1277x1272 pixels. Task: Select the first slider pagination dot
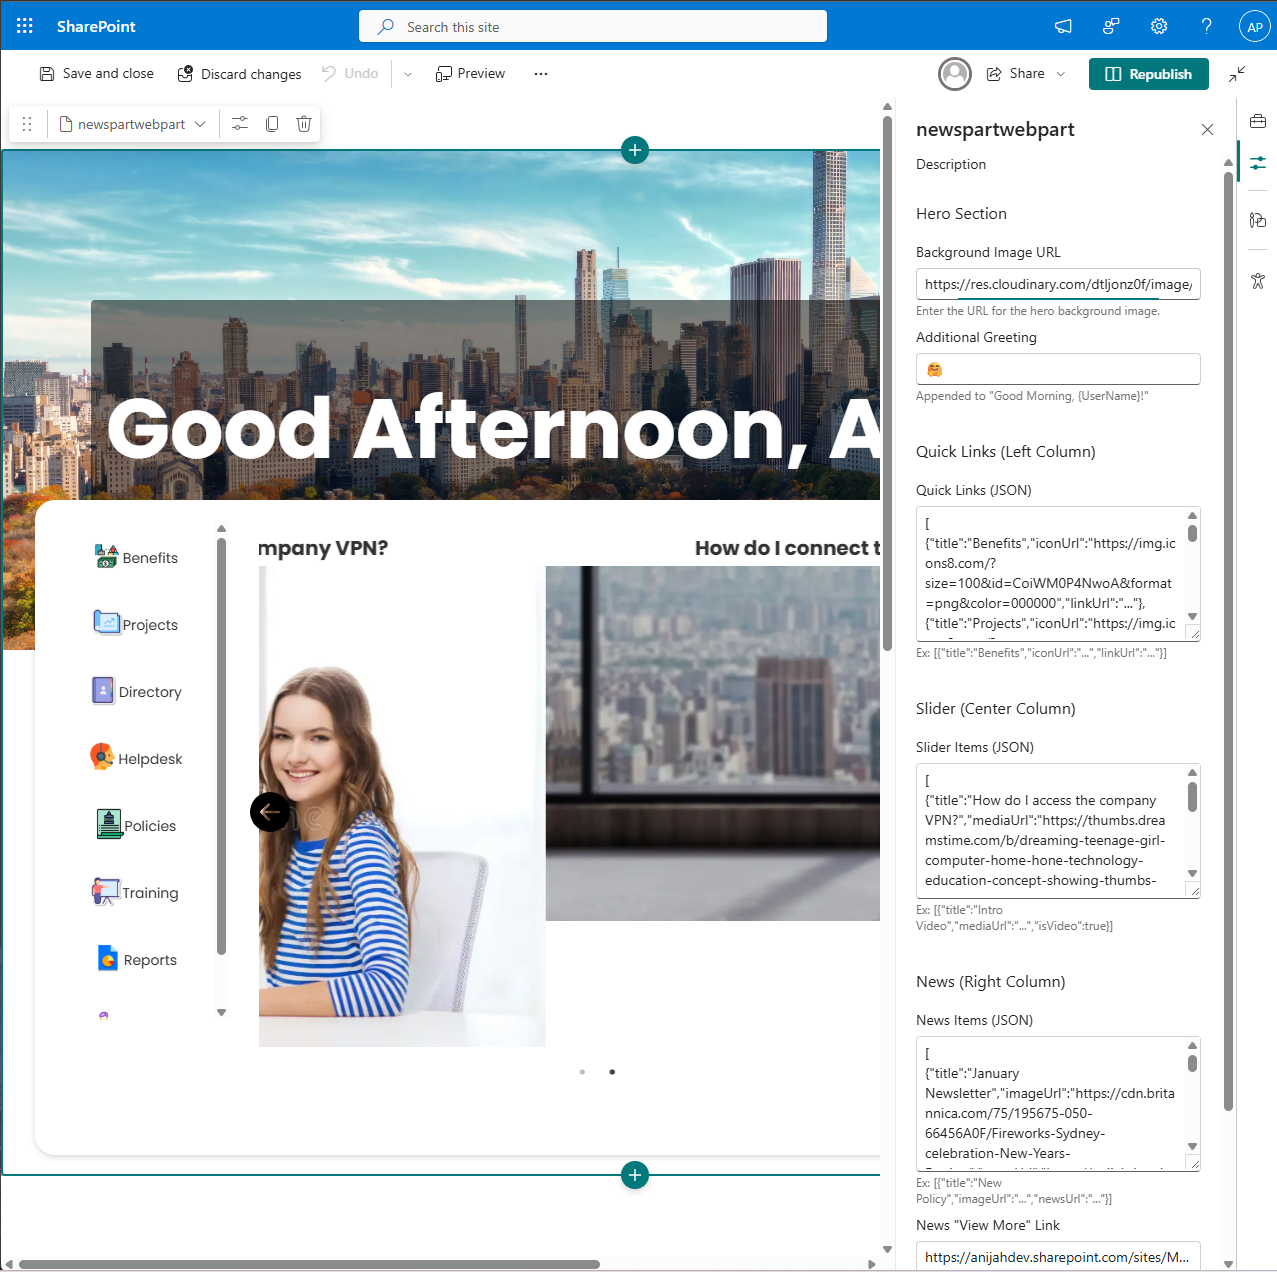click(582, 1072)
